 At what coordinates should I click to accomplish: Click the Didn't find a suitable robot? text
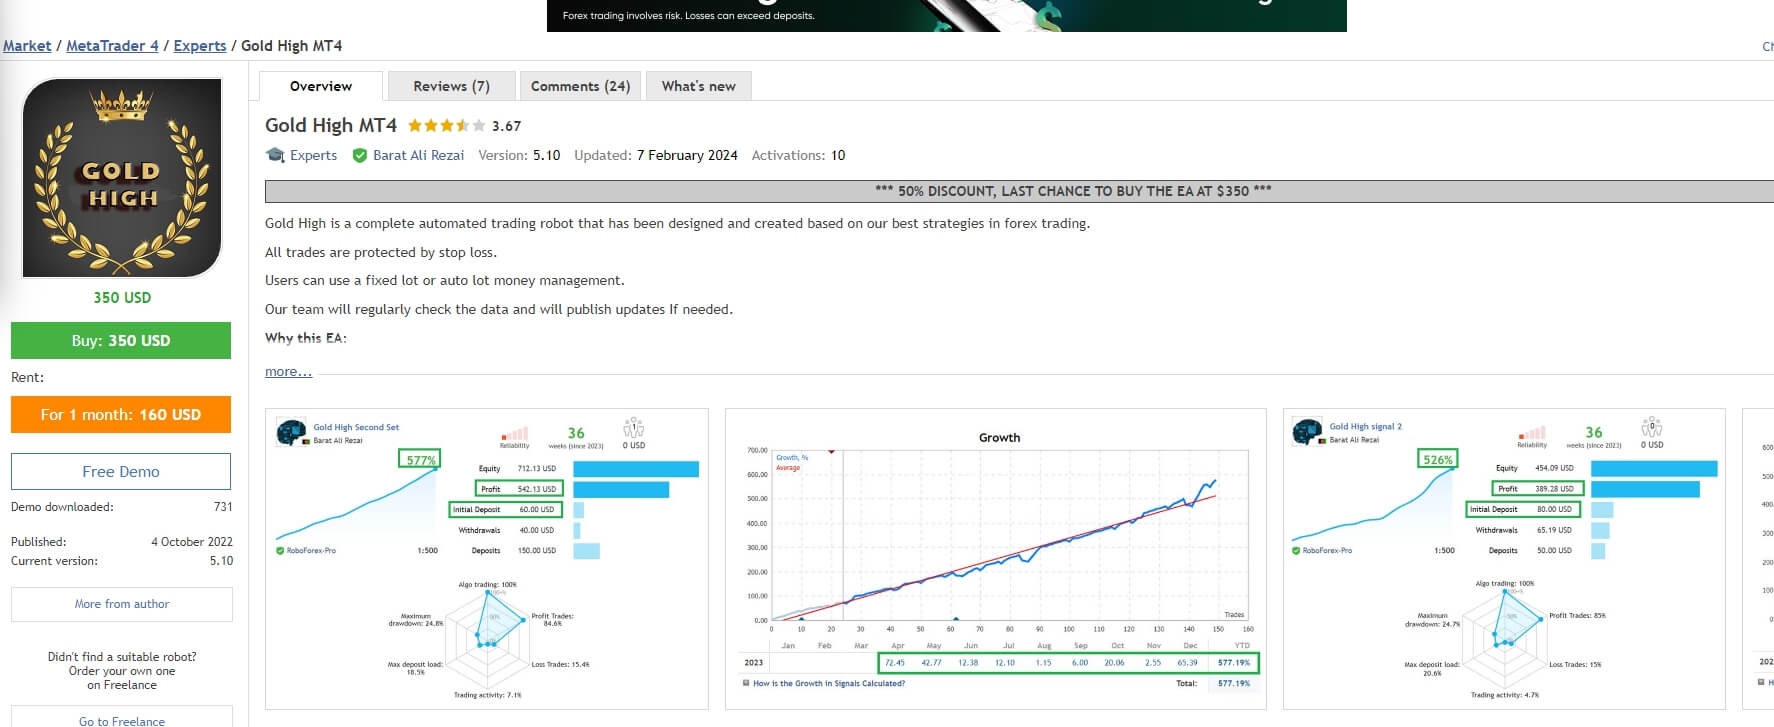[x=122, y=657]
